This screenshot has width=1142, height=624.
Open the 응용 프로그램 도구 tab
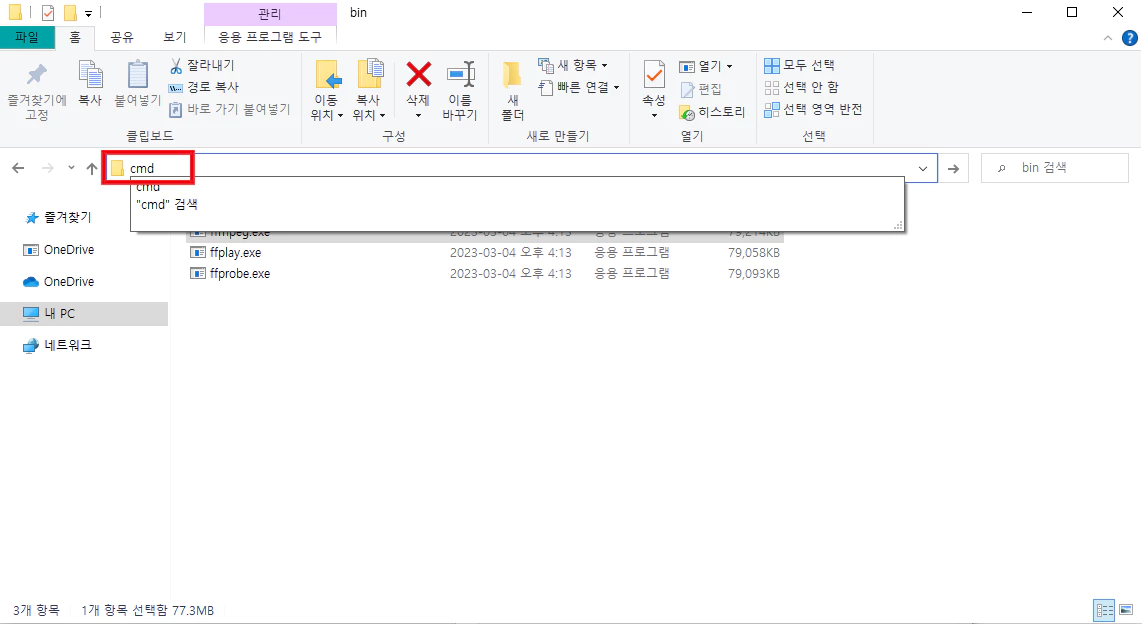pyautogui.click(x=269, y=36)
